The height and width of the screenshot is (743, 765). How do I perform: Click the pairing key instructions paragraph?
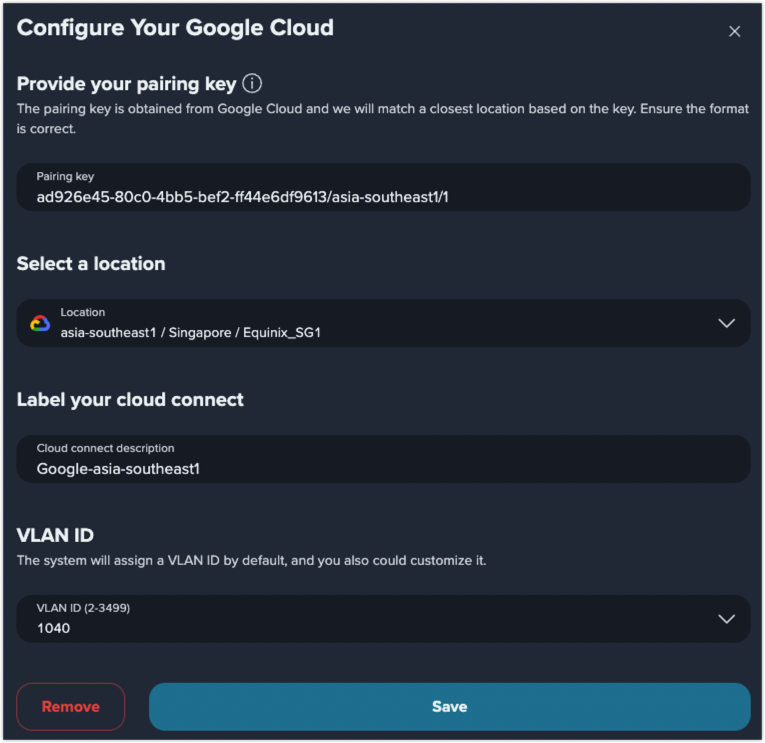(382, 119)
